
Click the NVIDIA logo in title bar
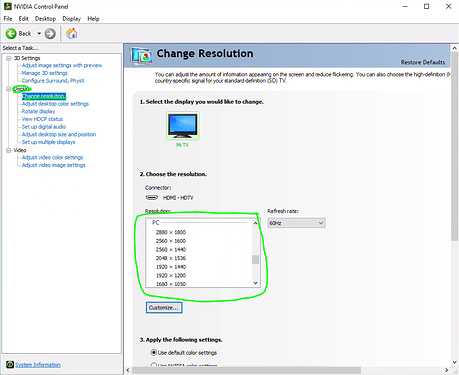pyautogui.click(x=7, y=6)
